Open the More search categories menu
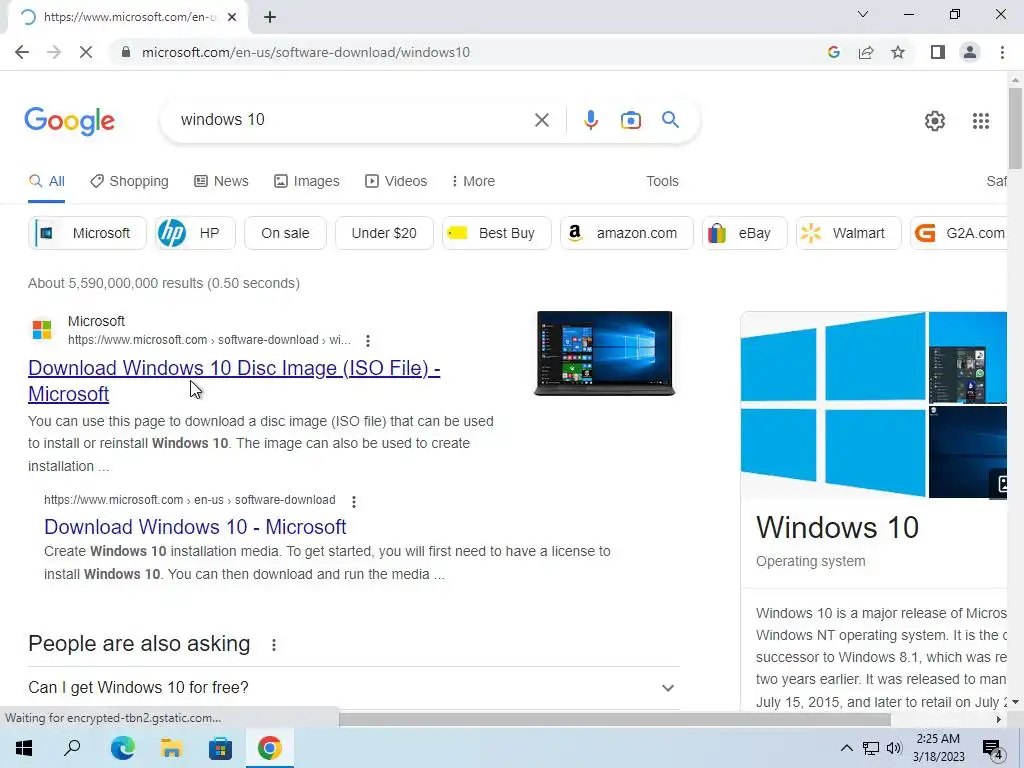 pos(473,181)
